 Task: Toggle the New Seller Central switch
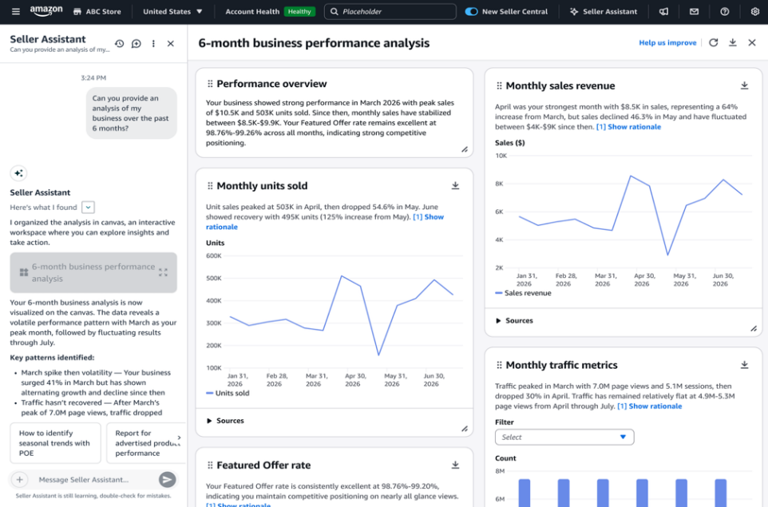point(471,11)
